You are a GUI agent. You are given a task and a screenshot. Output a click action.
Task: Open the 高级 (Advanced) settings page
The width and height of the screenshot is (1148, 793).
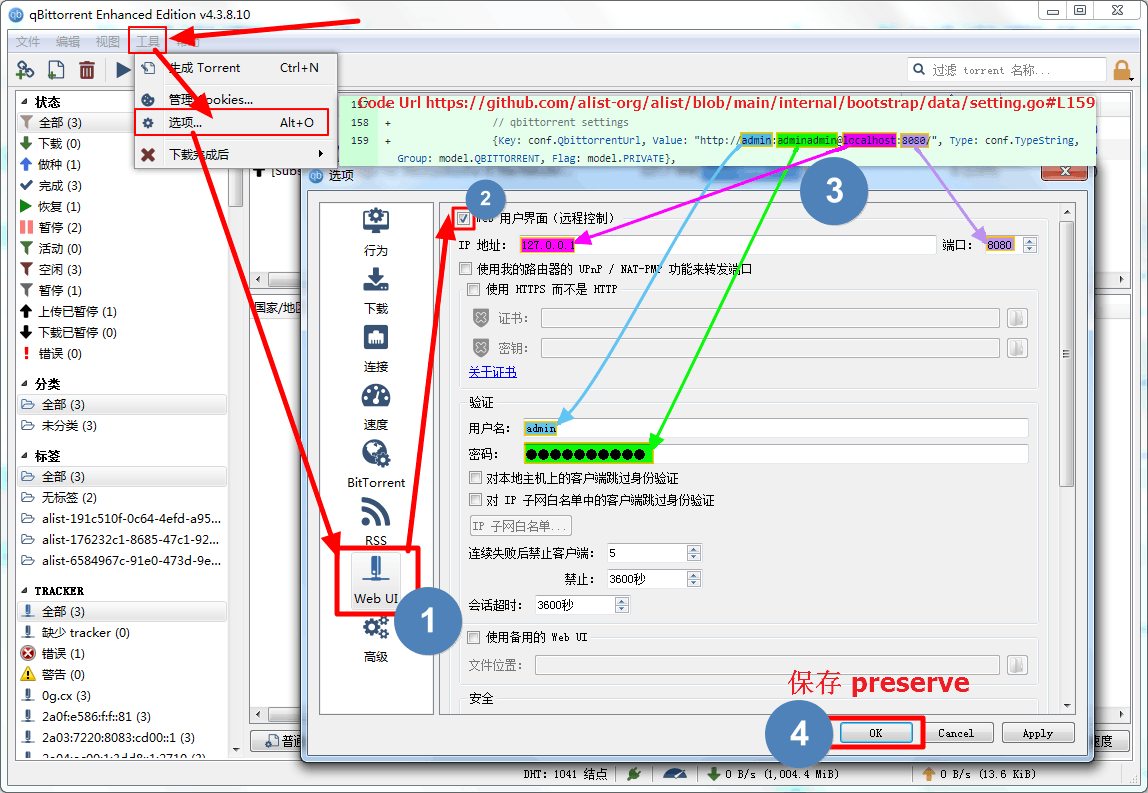pos(375,638)
